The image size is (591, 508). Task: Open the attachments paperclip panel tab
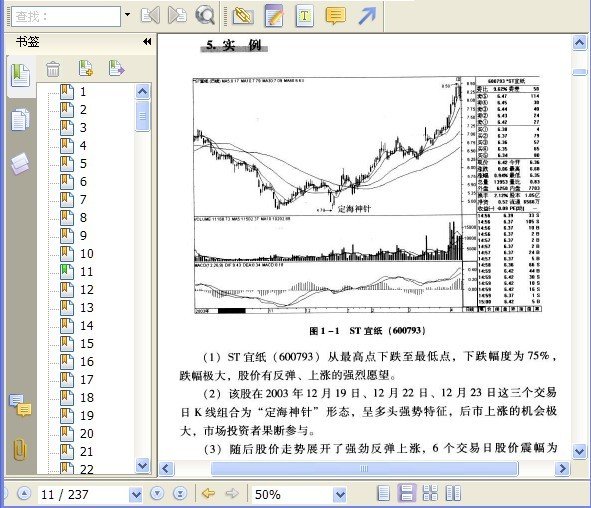(20, 449)
